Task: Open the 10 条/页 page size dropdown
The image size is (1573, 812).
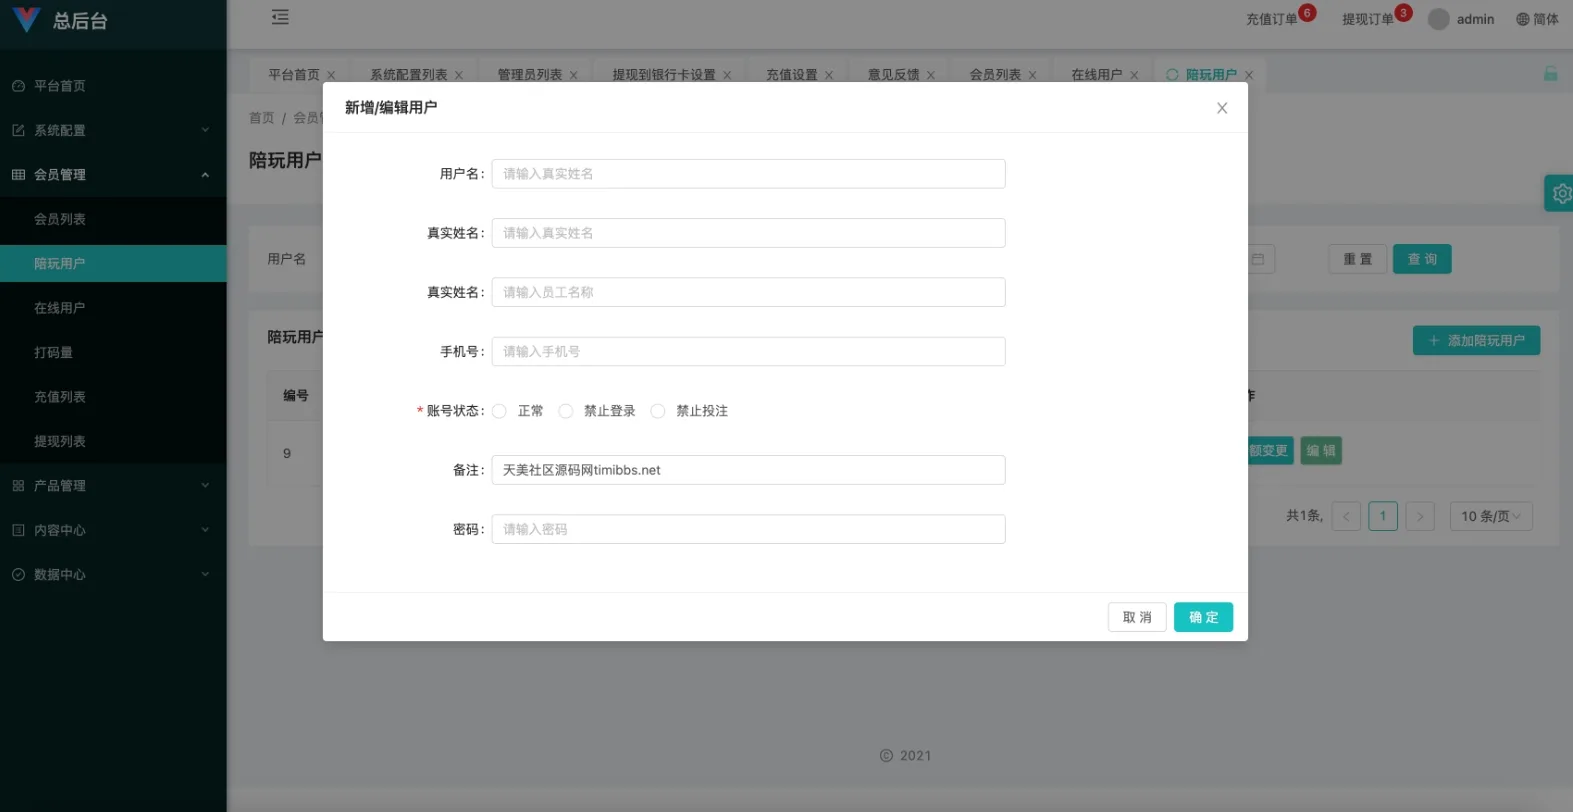Action: [x=1490, y=516]
